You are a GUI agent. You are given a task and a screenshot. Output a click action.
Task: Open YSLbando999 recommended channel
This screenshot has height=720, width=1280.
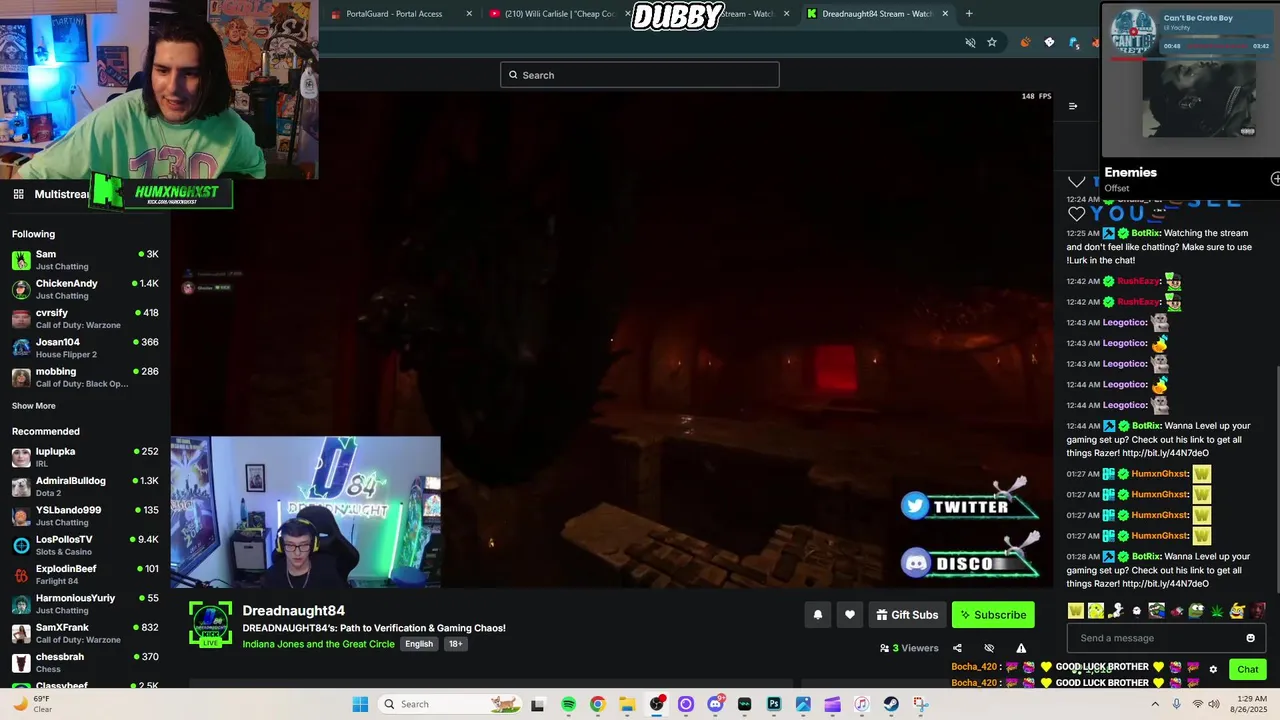tap(85, 516)
